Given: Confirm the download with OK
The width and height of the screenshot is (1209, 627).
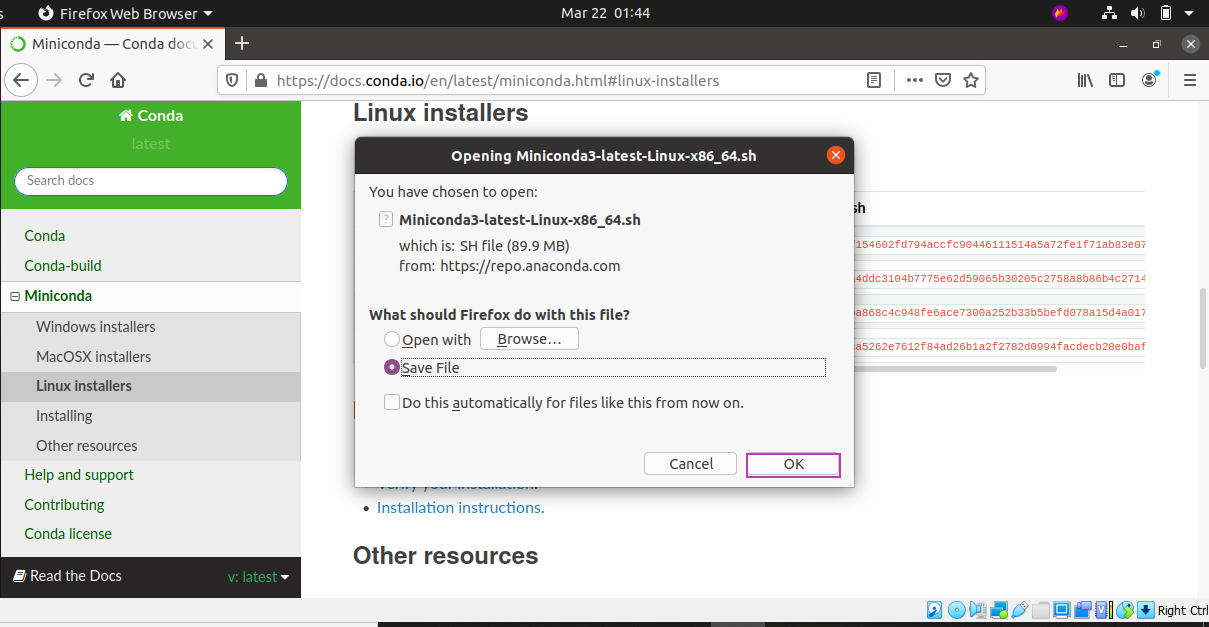Looking at the screenshot, I should [x=793, y=464].
